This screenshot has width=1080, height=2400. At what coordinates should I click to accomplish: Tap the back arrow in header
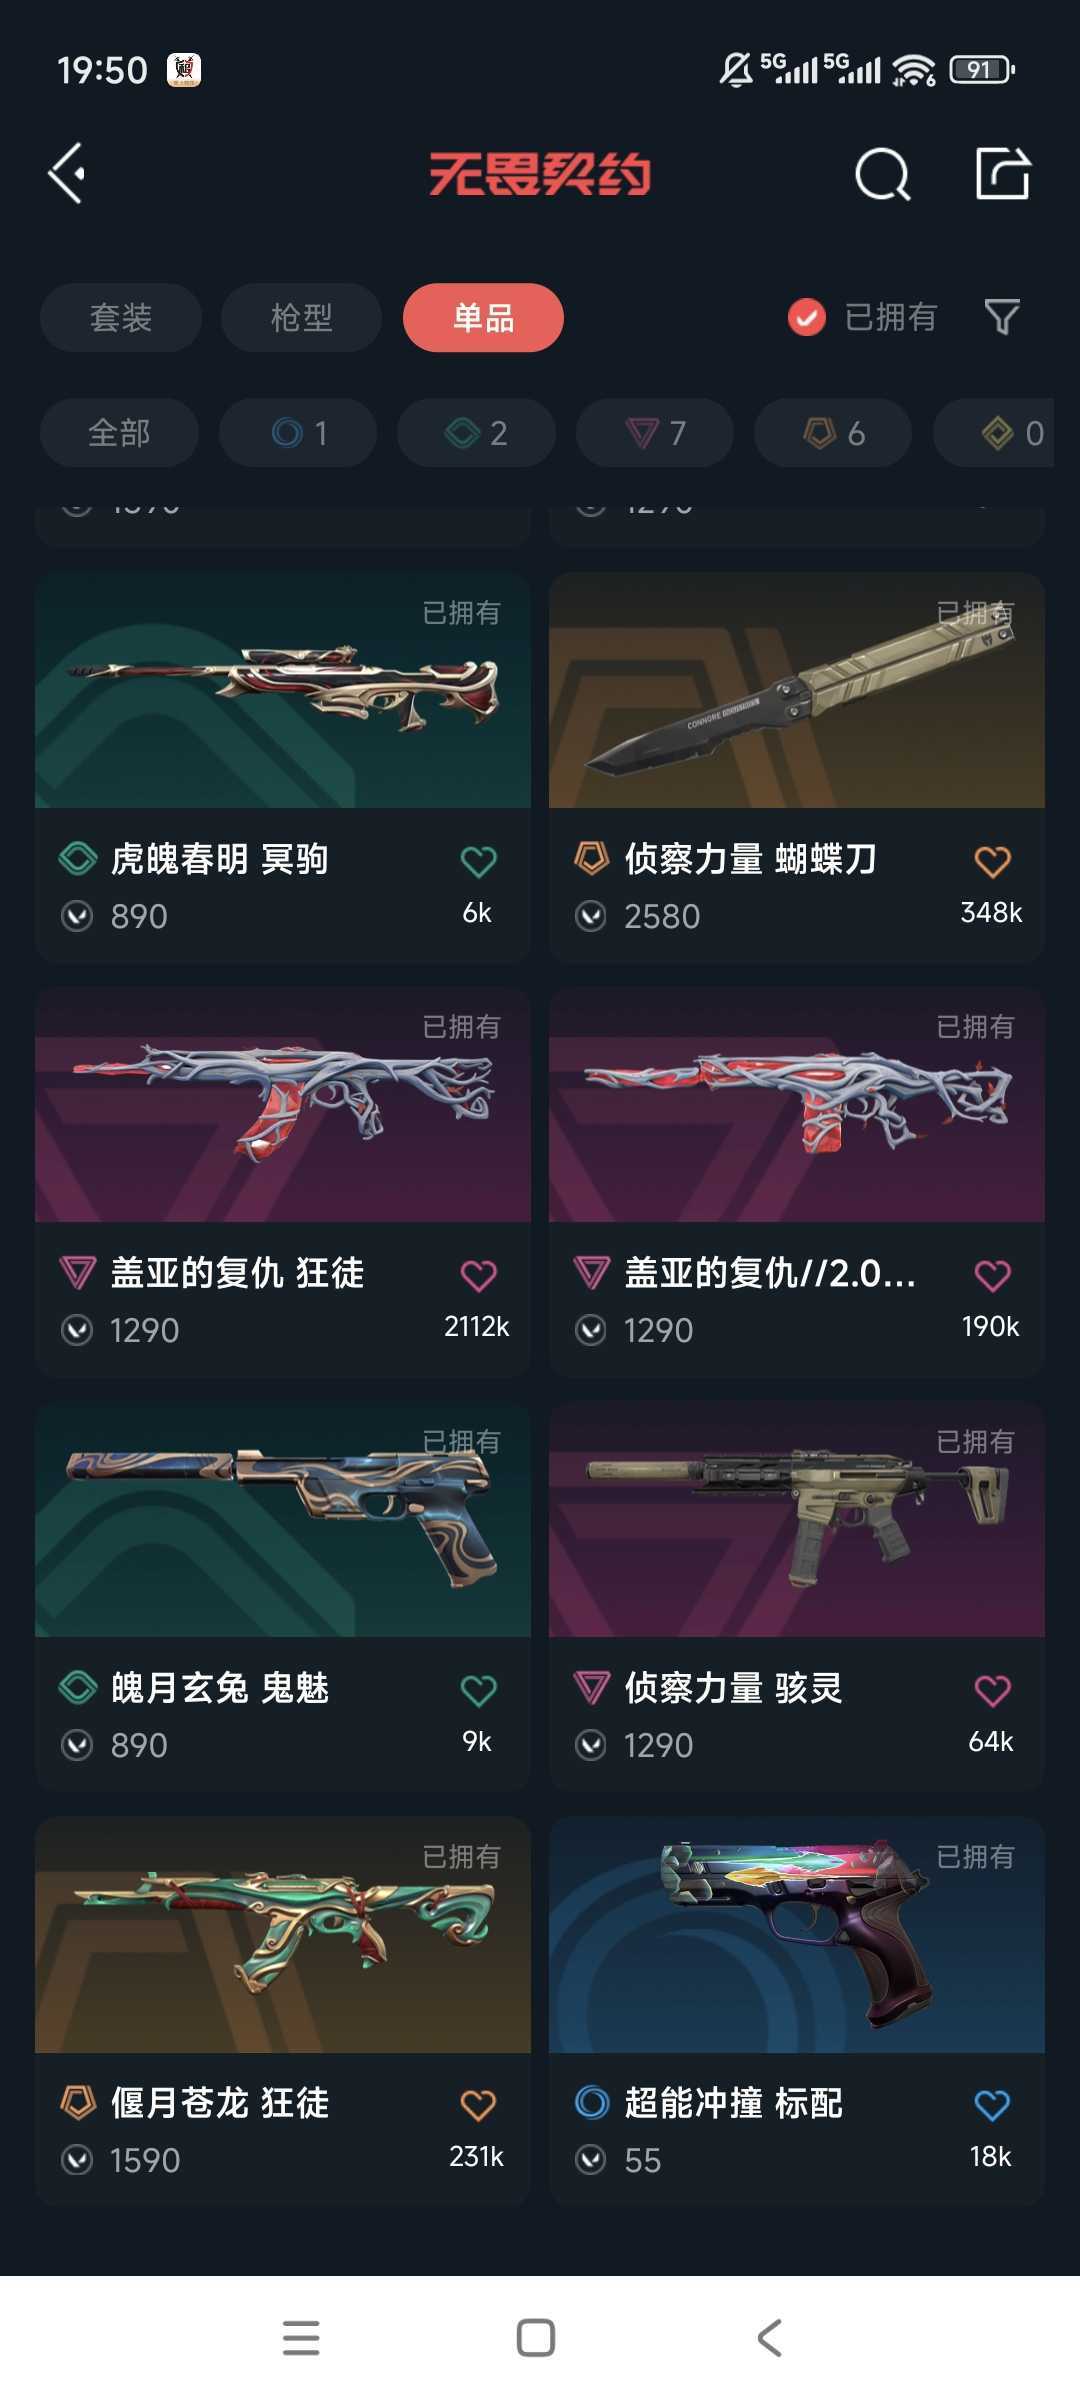pos(67,174)
